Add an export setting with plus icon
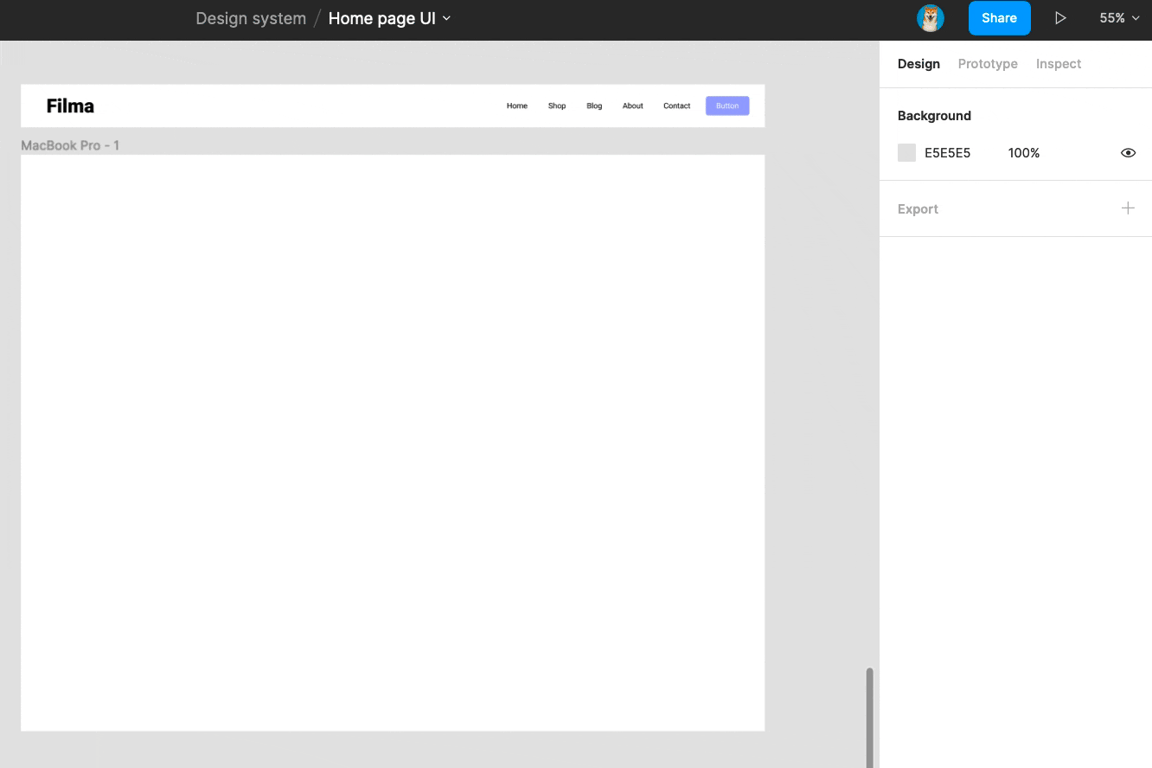This screenshot has width=1152, height=768. point(1127,208)
